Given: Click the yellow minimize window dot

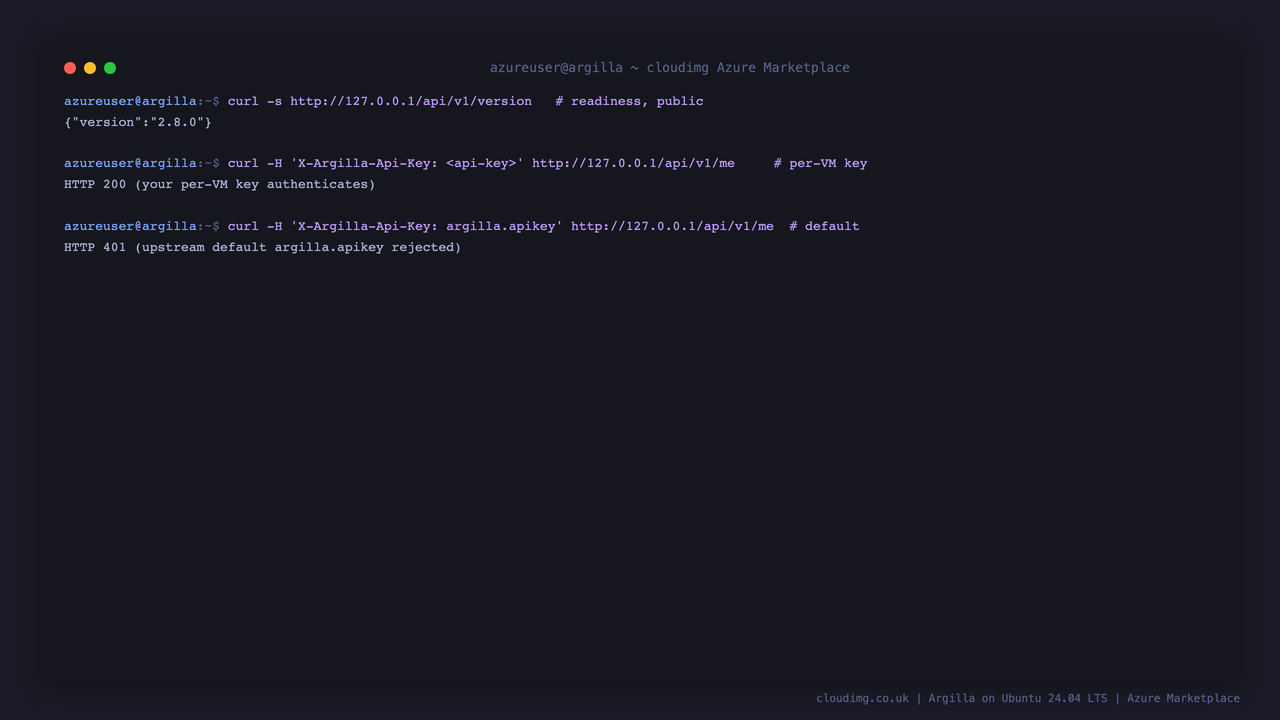Looking at the screenshot, I should (x=90, y=68).
